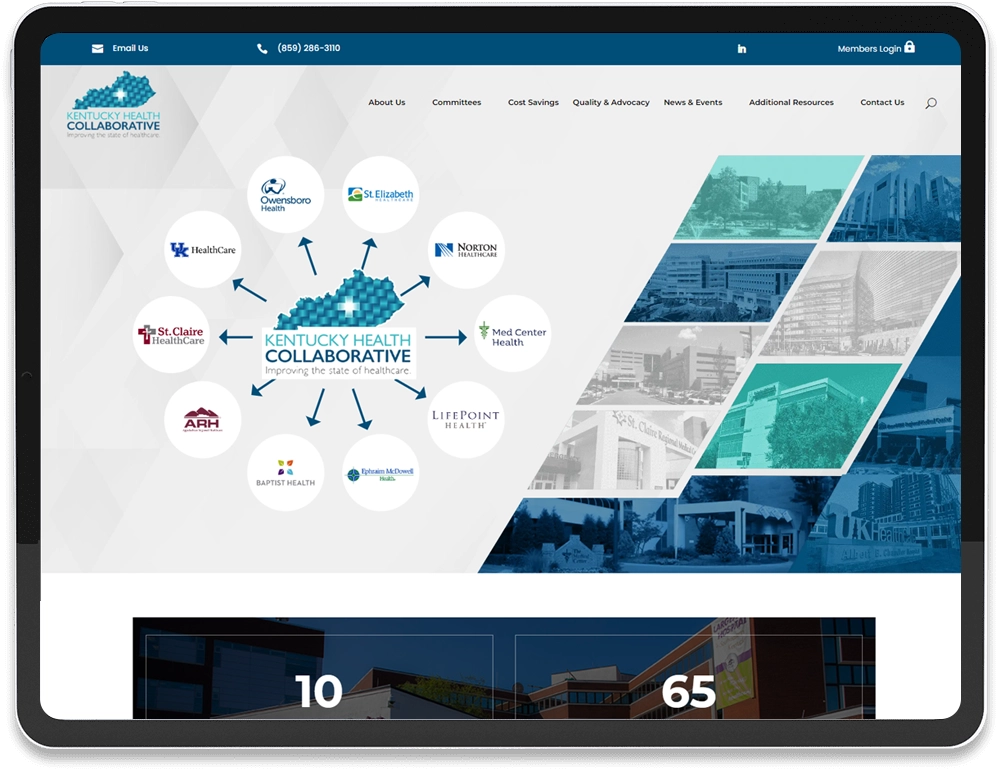Select the Baptist Health logo

pos(285,473)
